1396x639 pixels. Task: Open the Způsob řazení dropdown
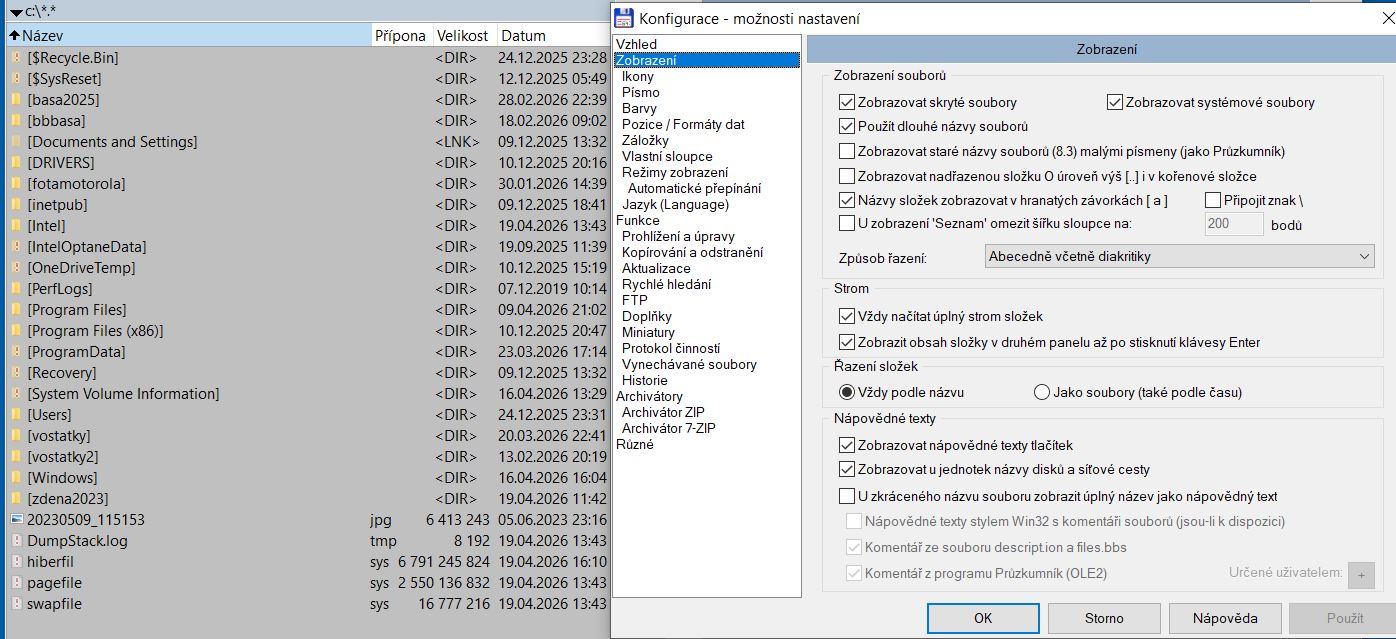[1179, 257]
